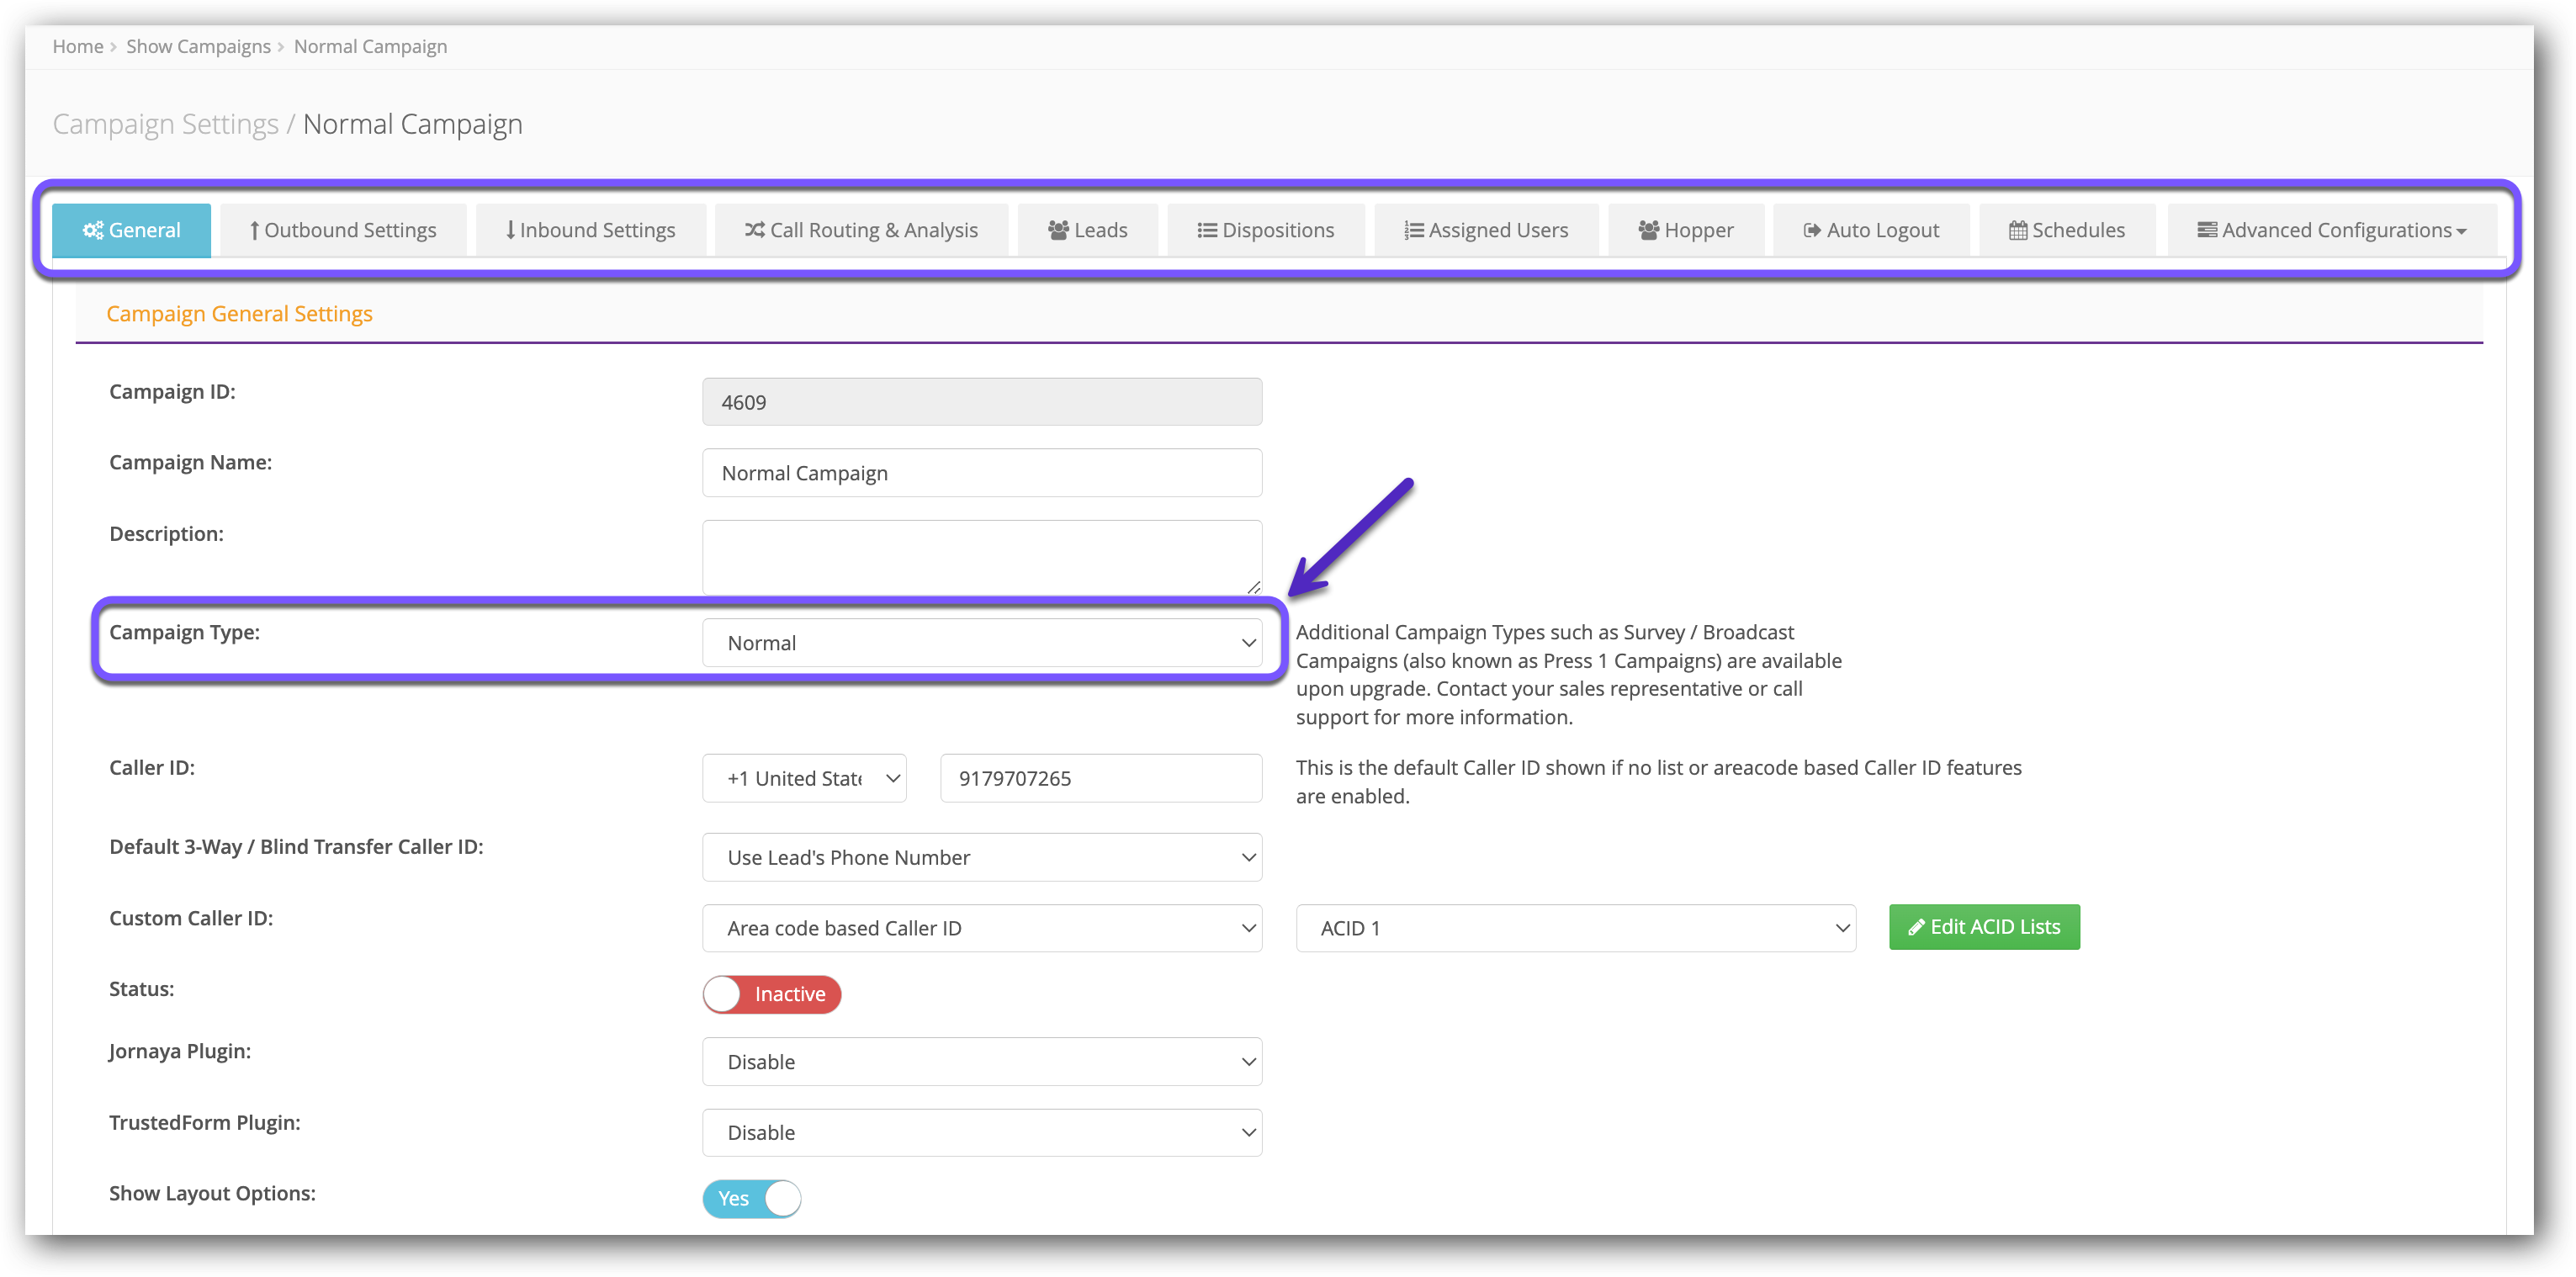Click the Edit ACID Lists button
Viewport: 2576px width, 1277px height.
pos(1983,927)
